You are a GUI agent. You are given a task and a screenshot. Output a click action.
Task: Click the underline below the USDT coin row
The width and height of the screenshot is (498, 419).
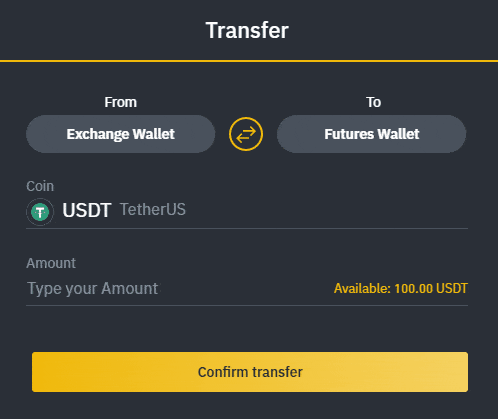pyautogui.click(x=247, y=228)
